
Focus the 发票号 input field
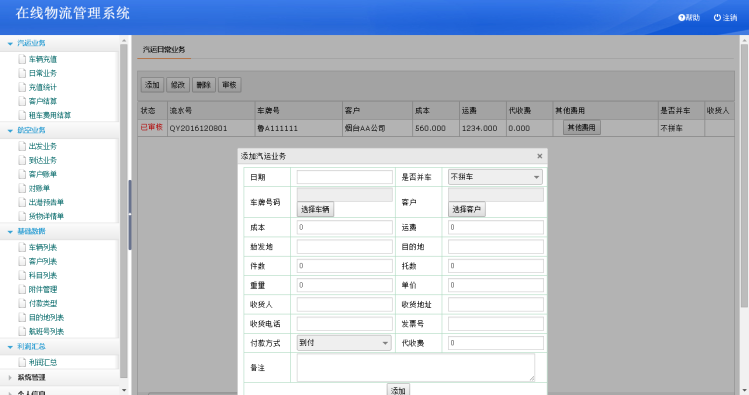(495, 324)
